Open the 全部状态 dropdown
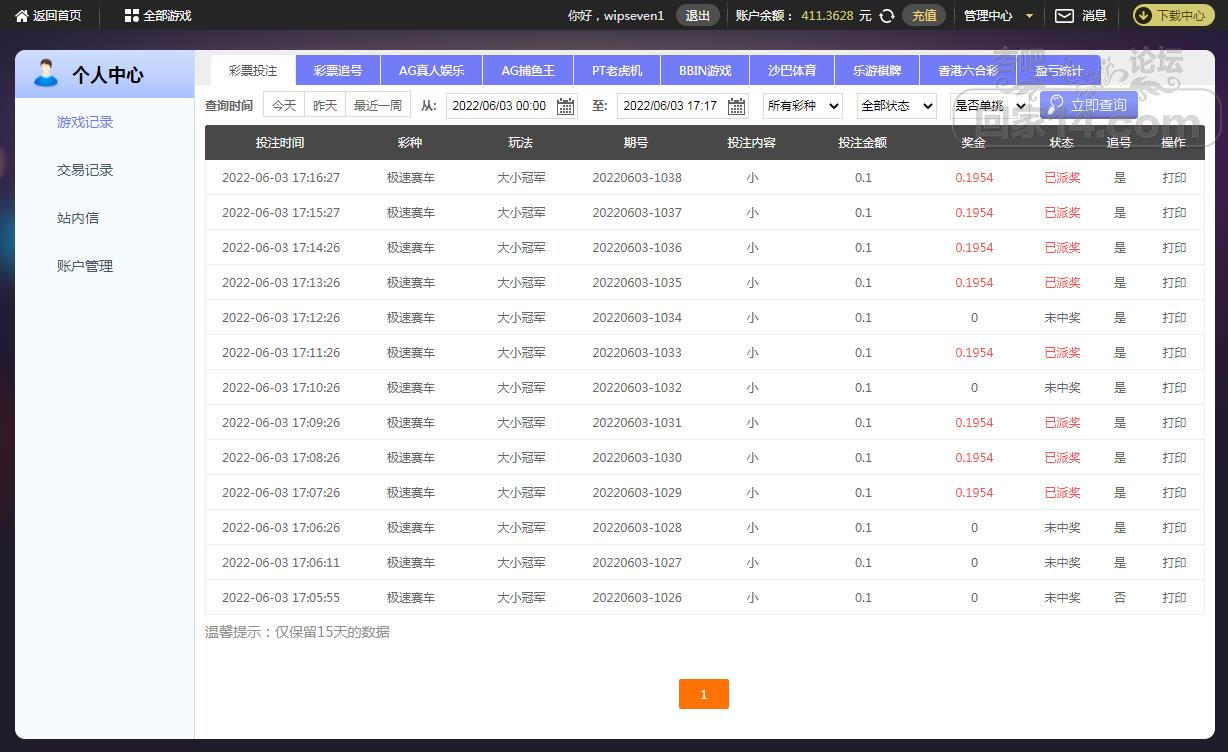1228x752 pixels. click(896, 105)
